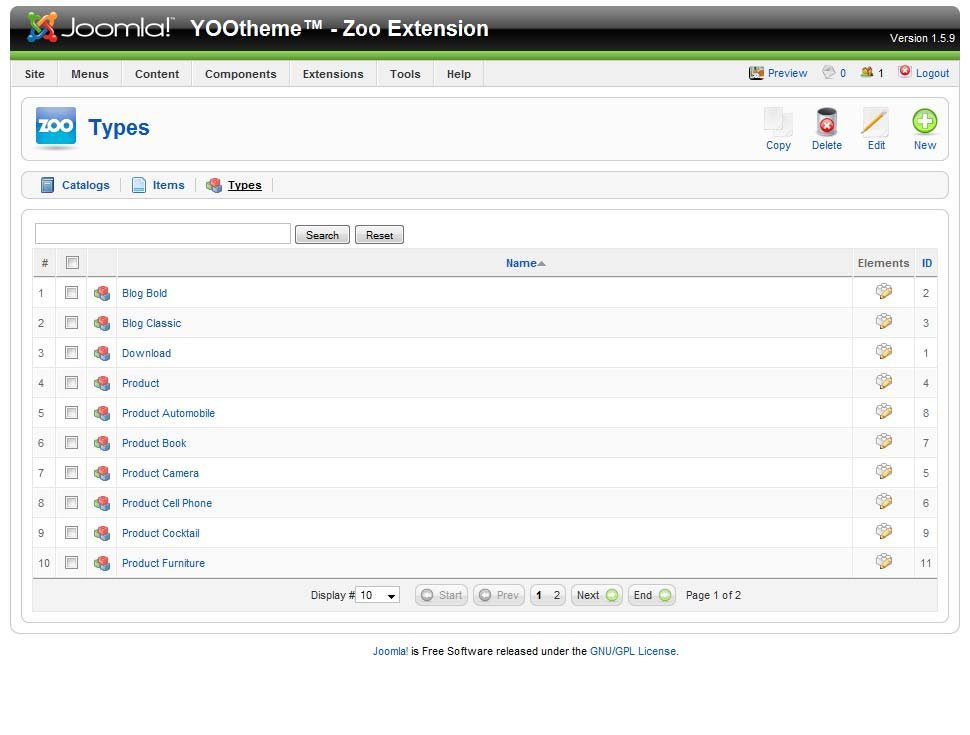Open the Display # dropdown
This screenshot has height=735, width=970.
(x=377, y=595)
